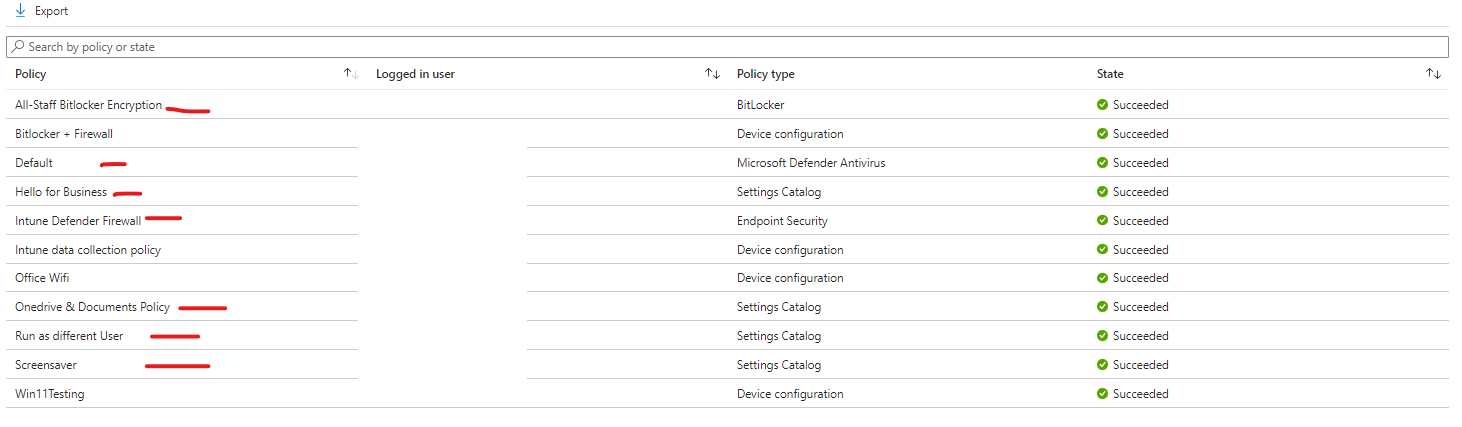Image resolution: width=1462 pixels, height=427 pixels.
Task: Sort by Policy column arrows
Action: pos(351,74)
